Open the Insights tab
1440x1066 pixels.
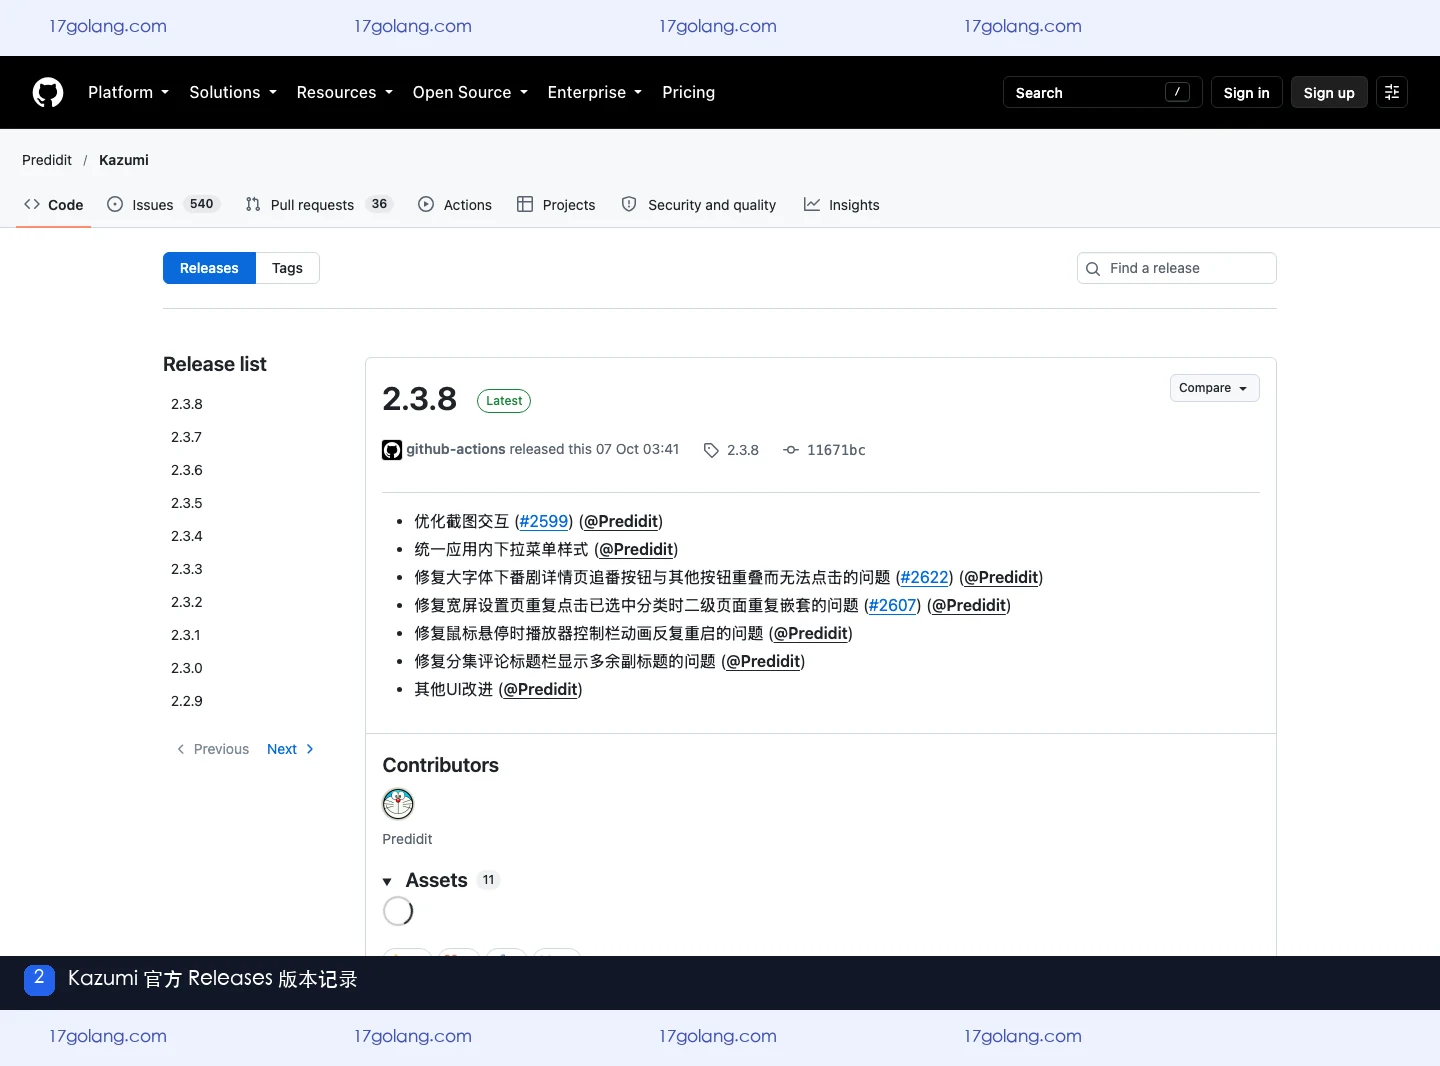[x=842, y=205]
